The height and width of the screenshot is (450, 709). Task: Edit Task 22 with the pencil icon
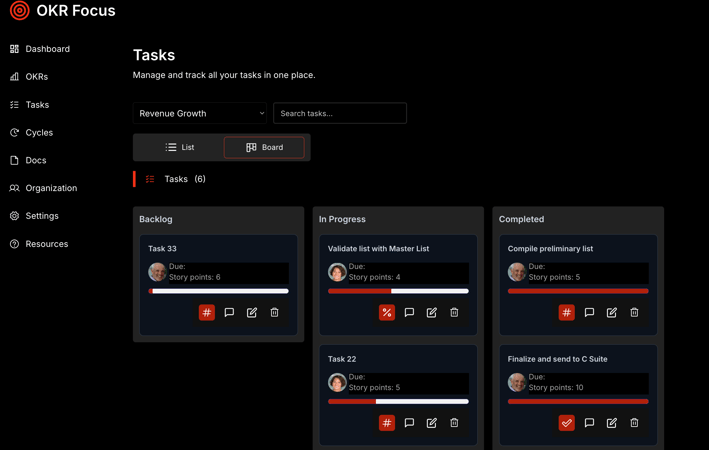click(432, 423)
